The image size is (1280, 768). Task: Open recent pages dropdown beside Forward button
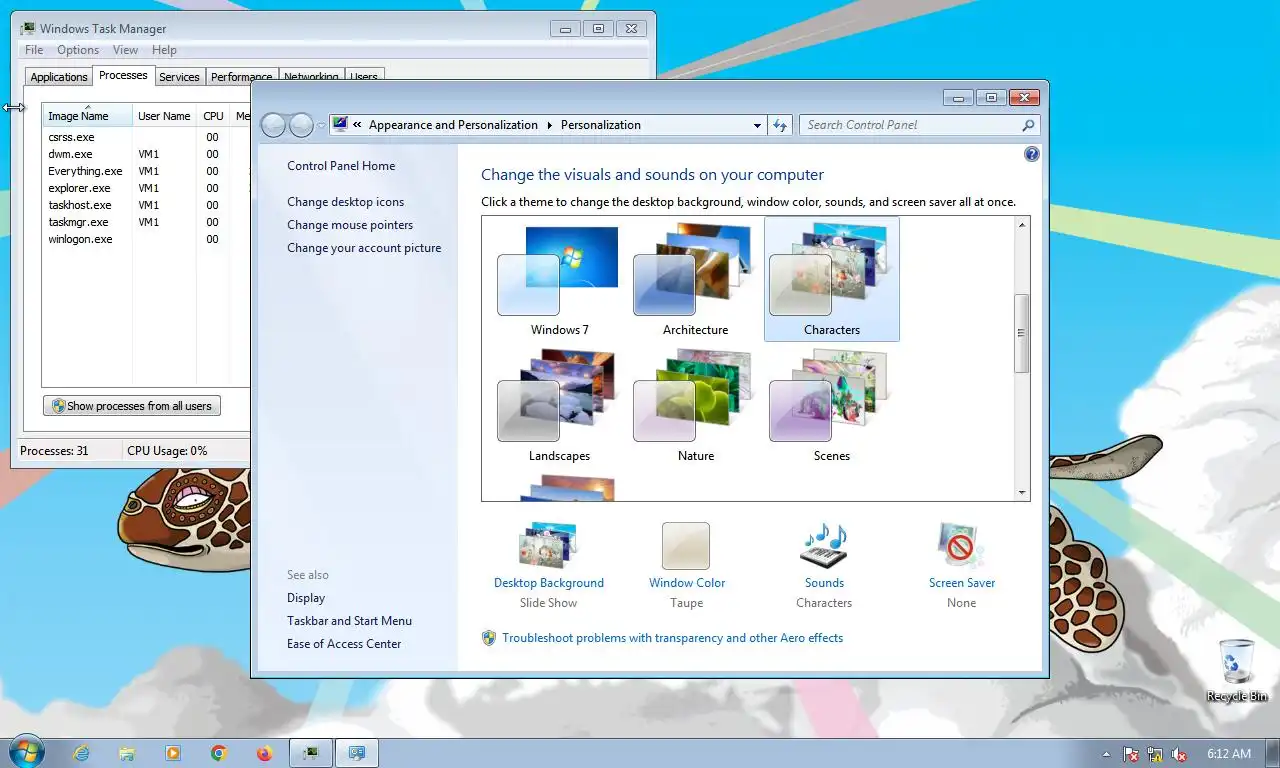(321, 125)
